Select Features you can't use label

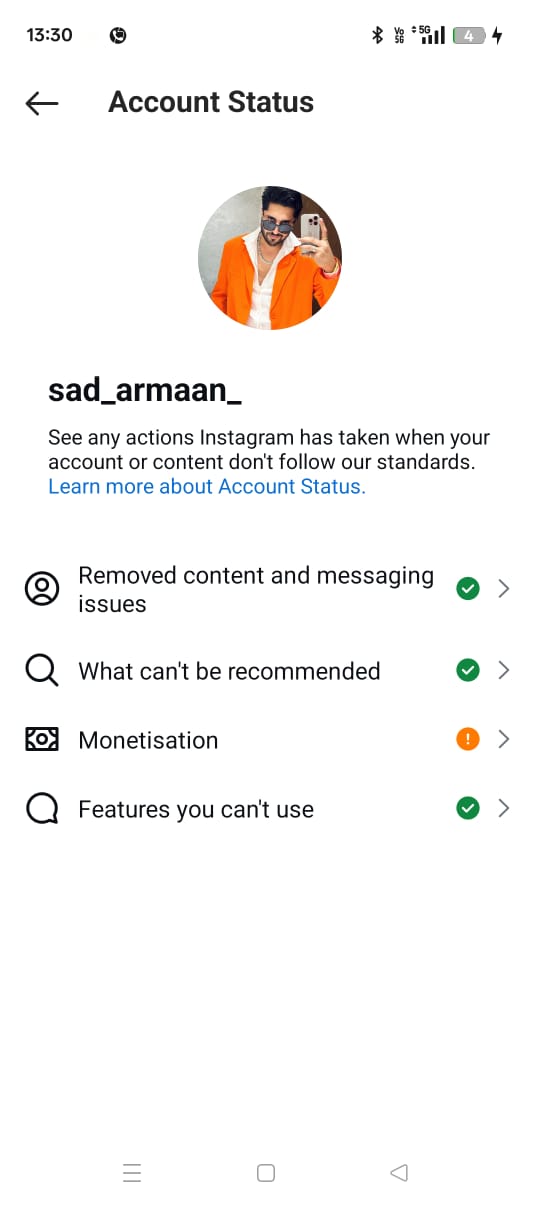pyautogui.click(x=196, y=809)
